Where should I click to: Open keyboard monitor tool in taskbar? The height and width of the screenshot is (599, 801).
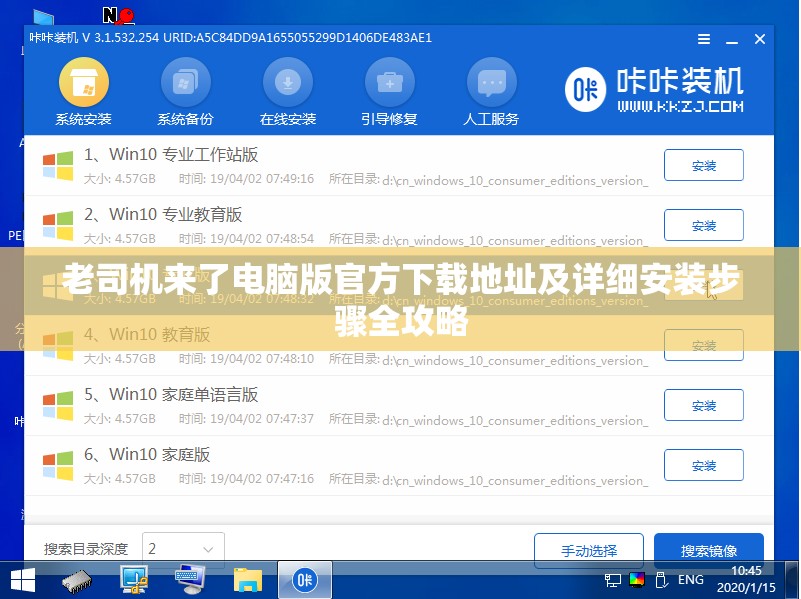coord(190,580)
